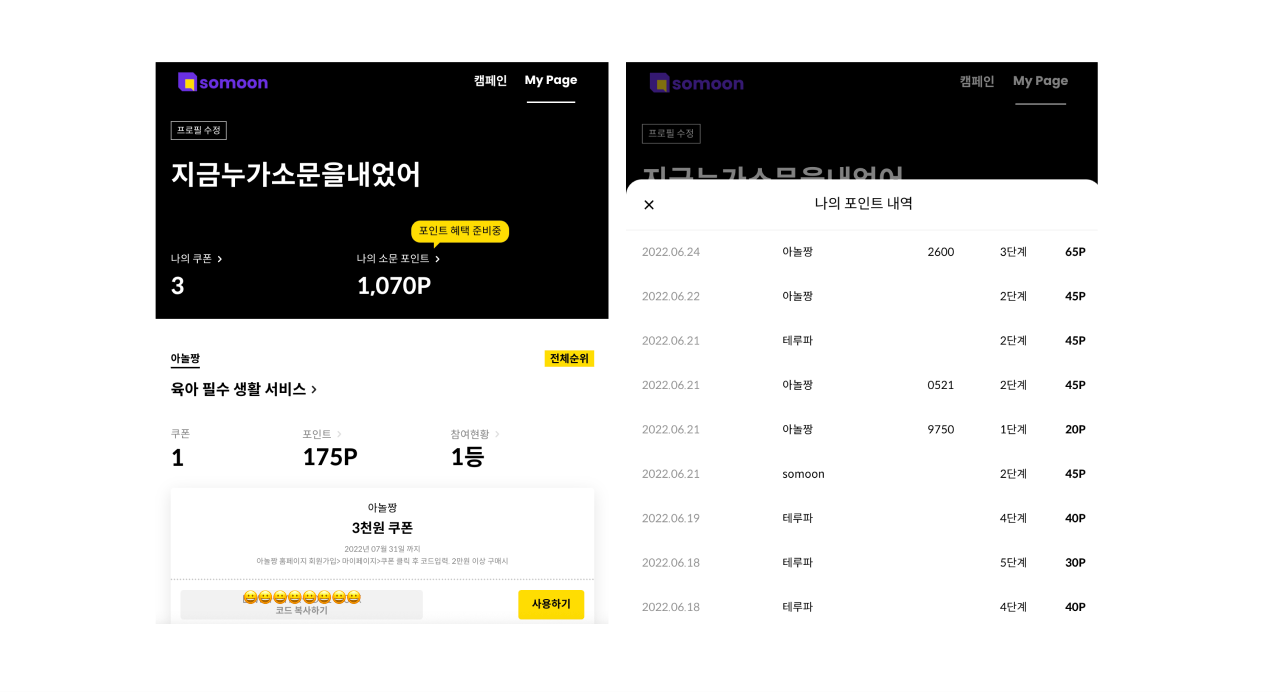The height and width of the screenshot is (692, 1286).
Task: Click the yellow 사용하기 button
Action: coord(551,604)
